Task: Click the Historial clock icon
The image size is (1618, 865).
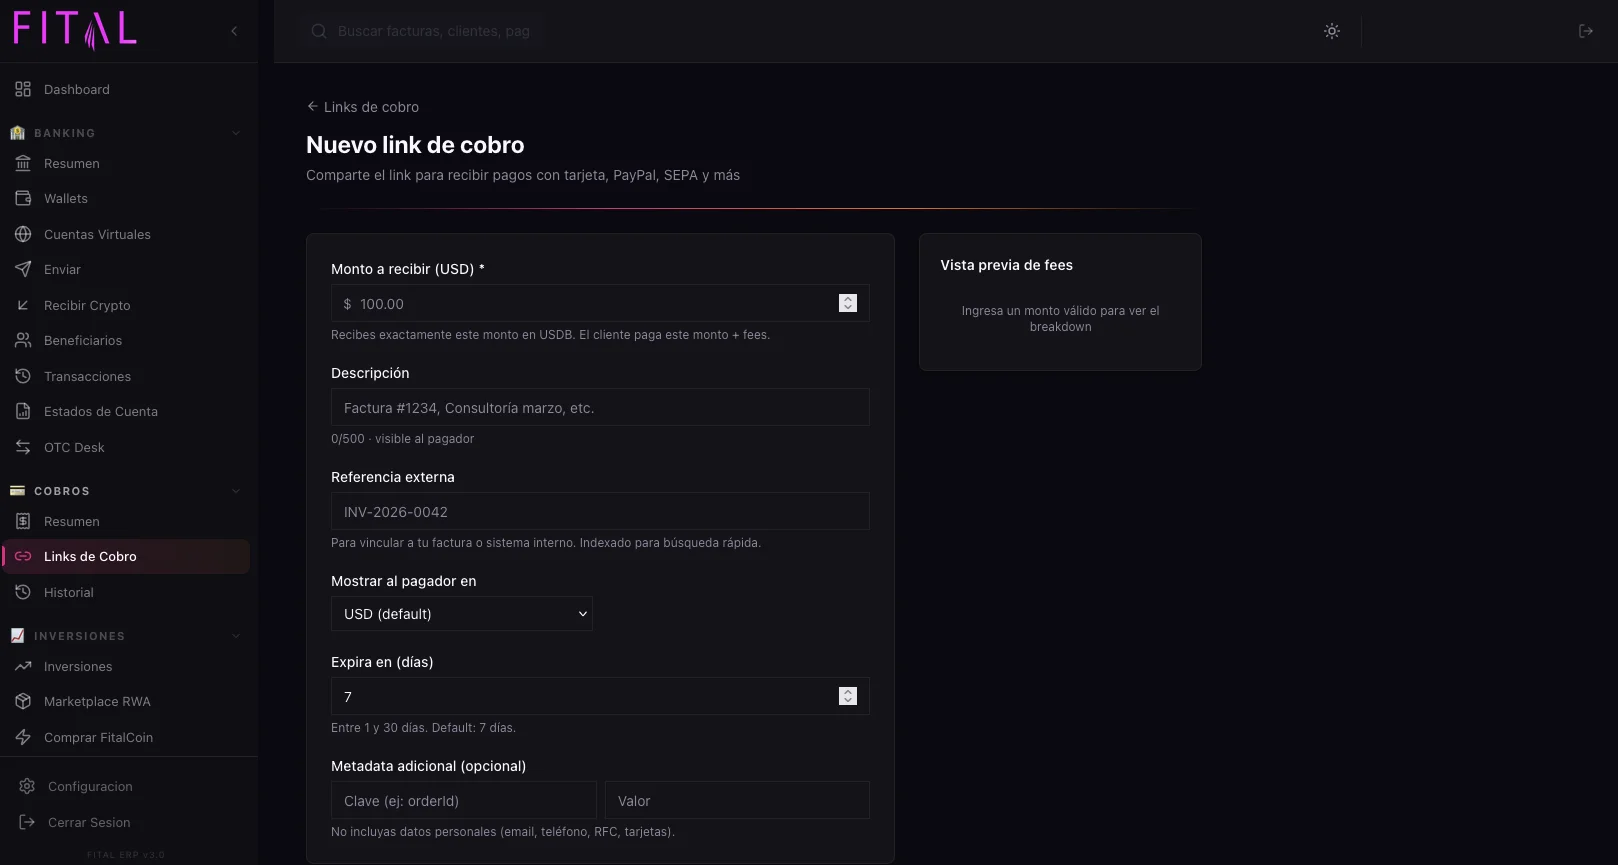Action: pyautogui.click(x=23, y=592)
